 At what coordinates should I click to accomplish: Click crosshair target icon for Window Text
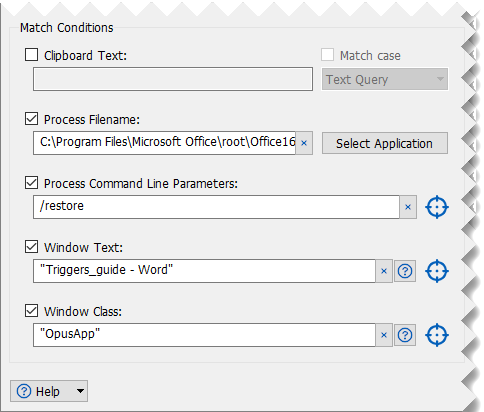pos(437,271)
